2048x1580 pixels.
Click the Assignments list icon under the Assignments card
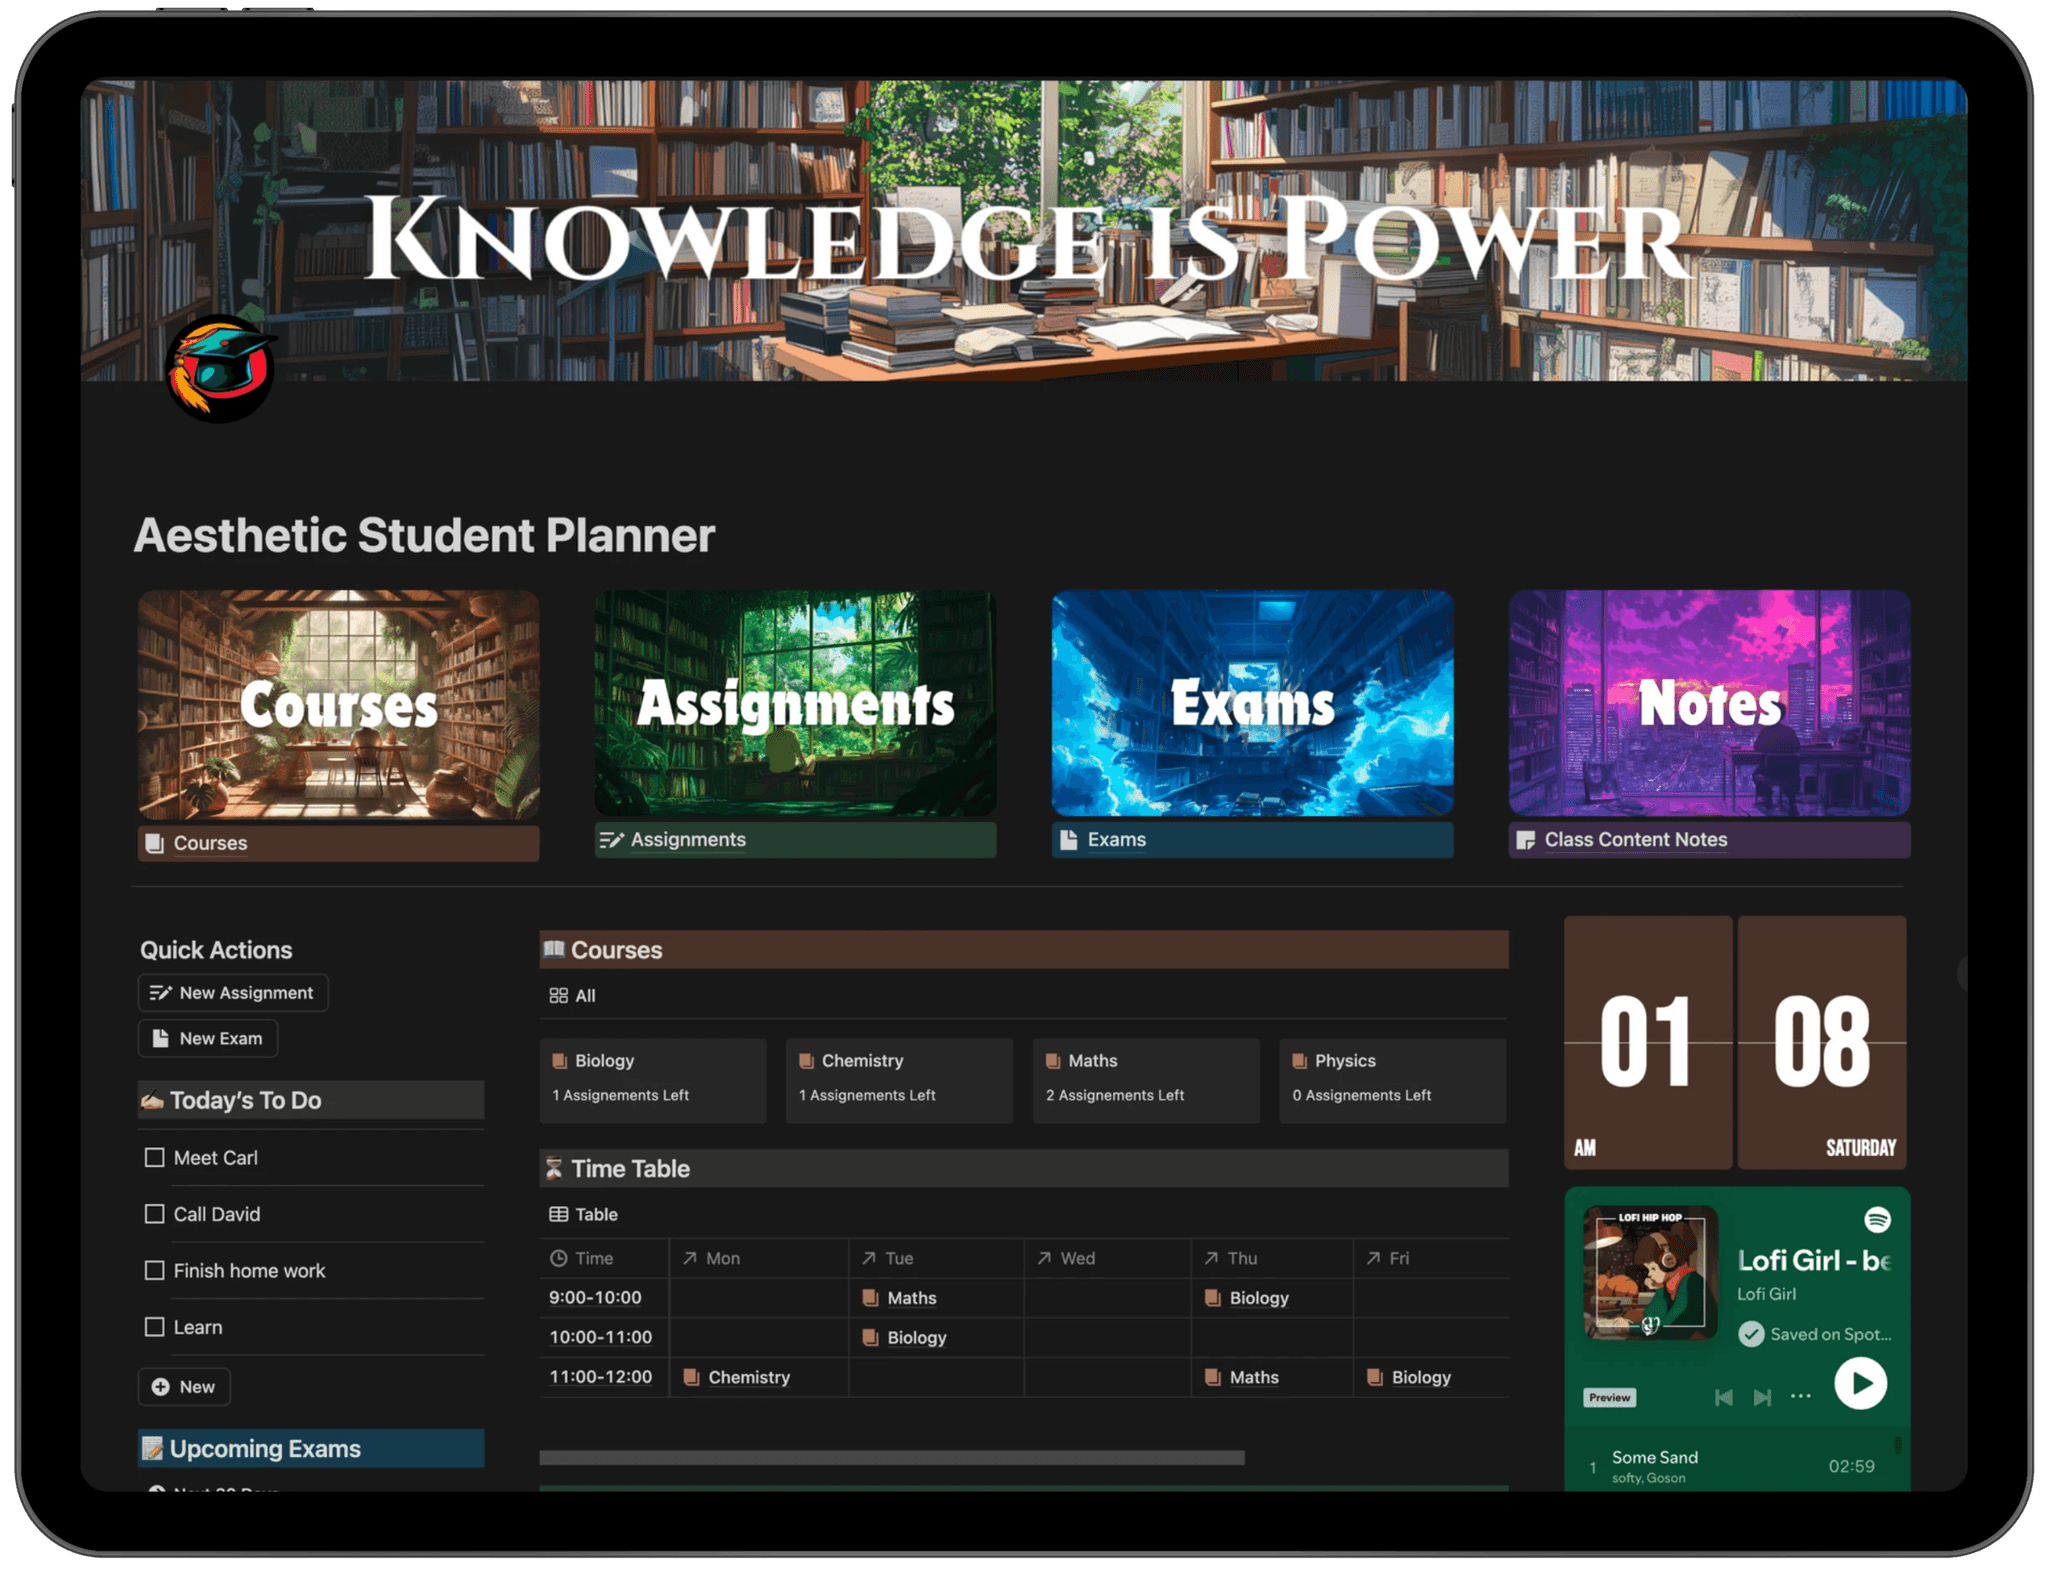611,840
